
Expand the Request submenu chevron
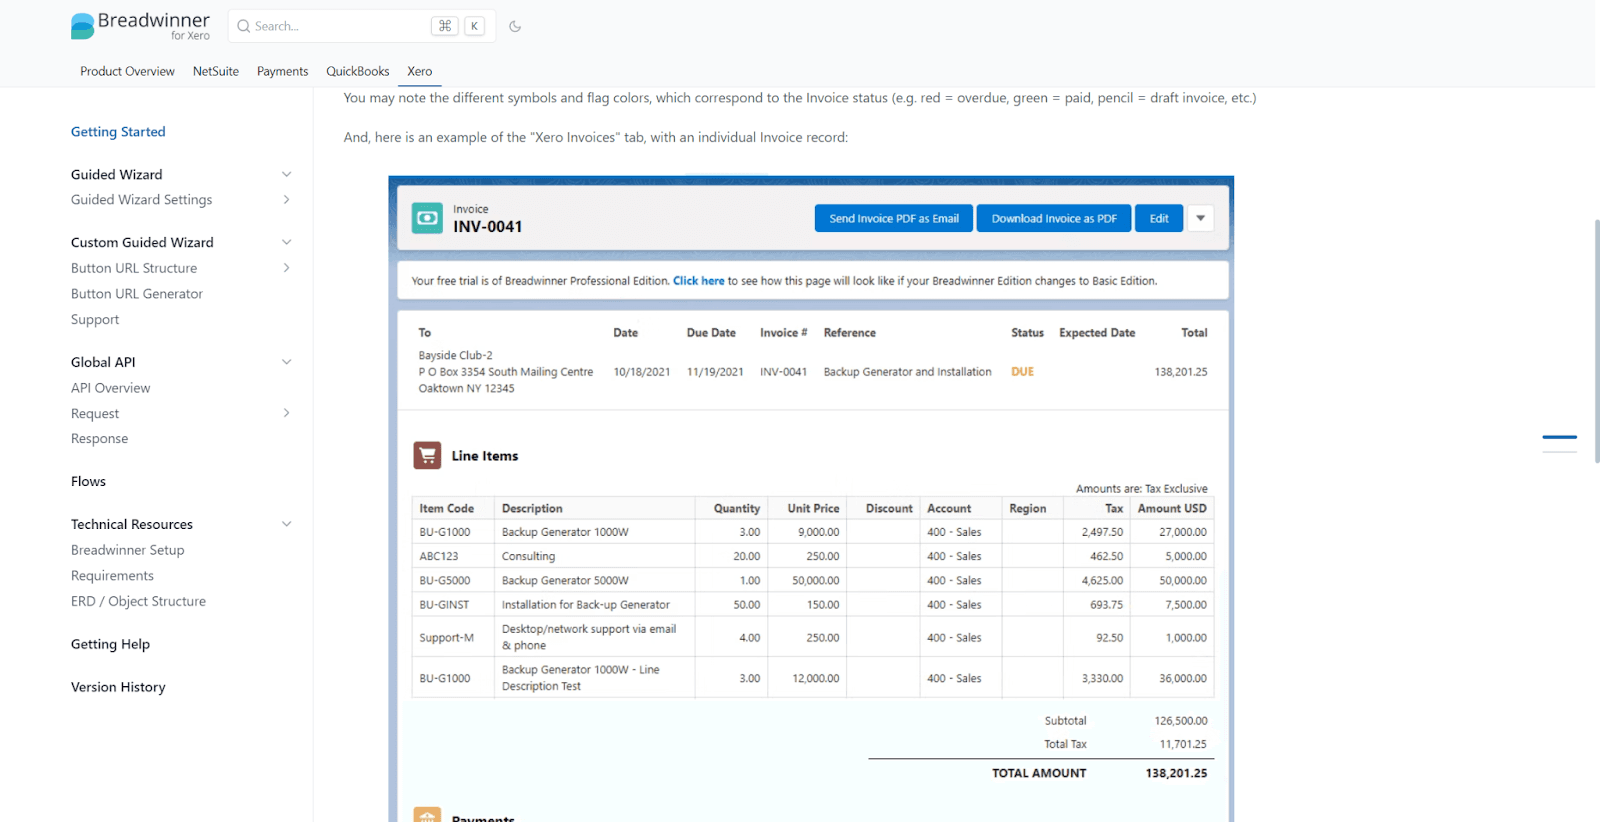click(286, 413)
